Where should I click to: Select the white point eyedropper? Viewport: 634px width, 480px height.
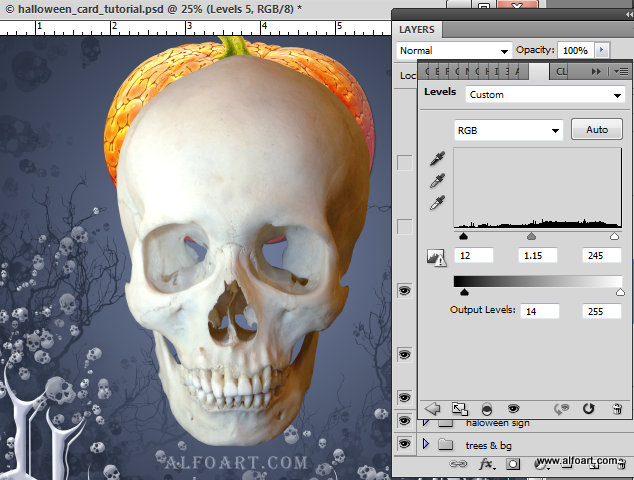coord(436,203)
